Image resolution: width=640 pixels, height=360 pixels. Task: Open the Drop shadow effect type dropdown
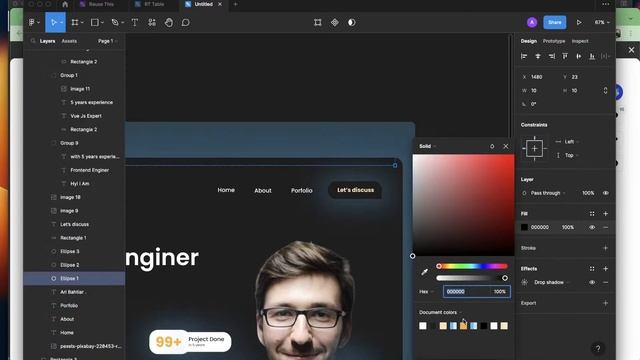coord(551,282)
